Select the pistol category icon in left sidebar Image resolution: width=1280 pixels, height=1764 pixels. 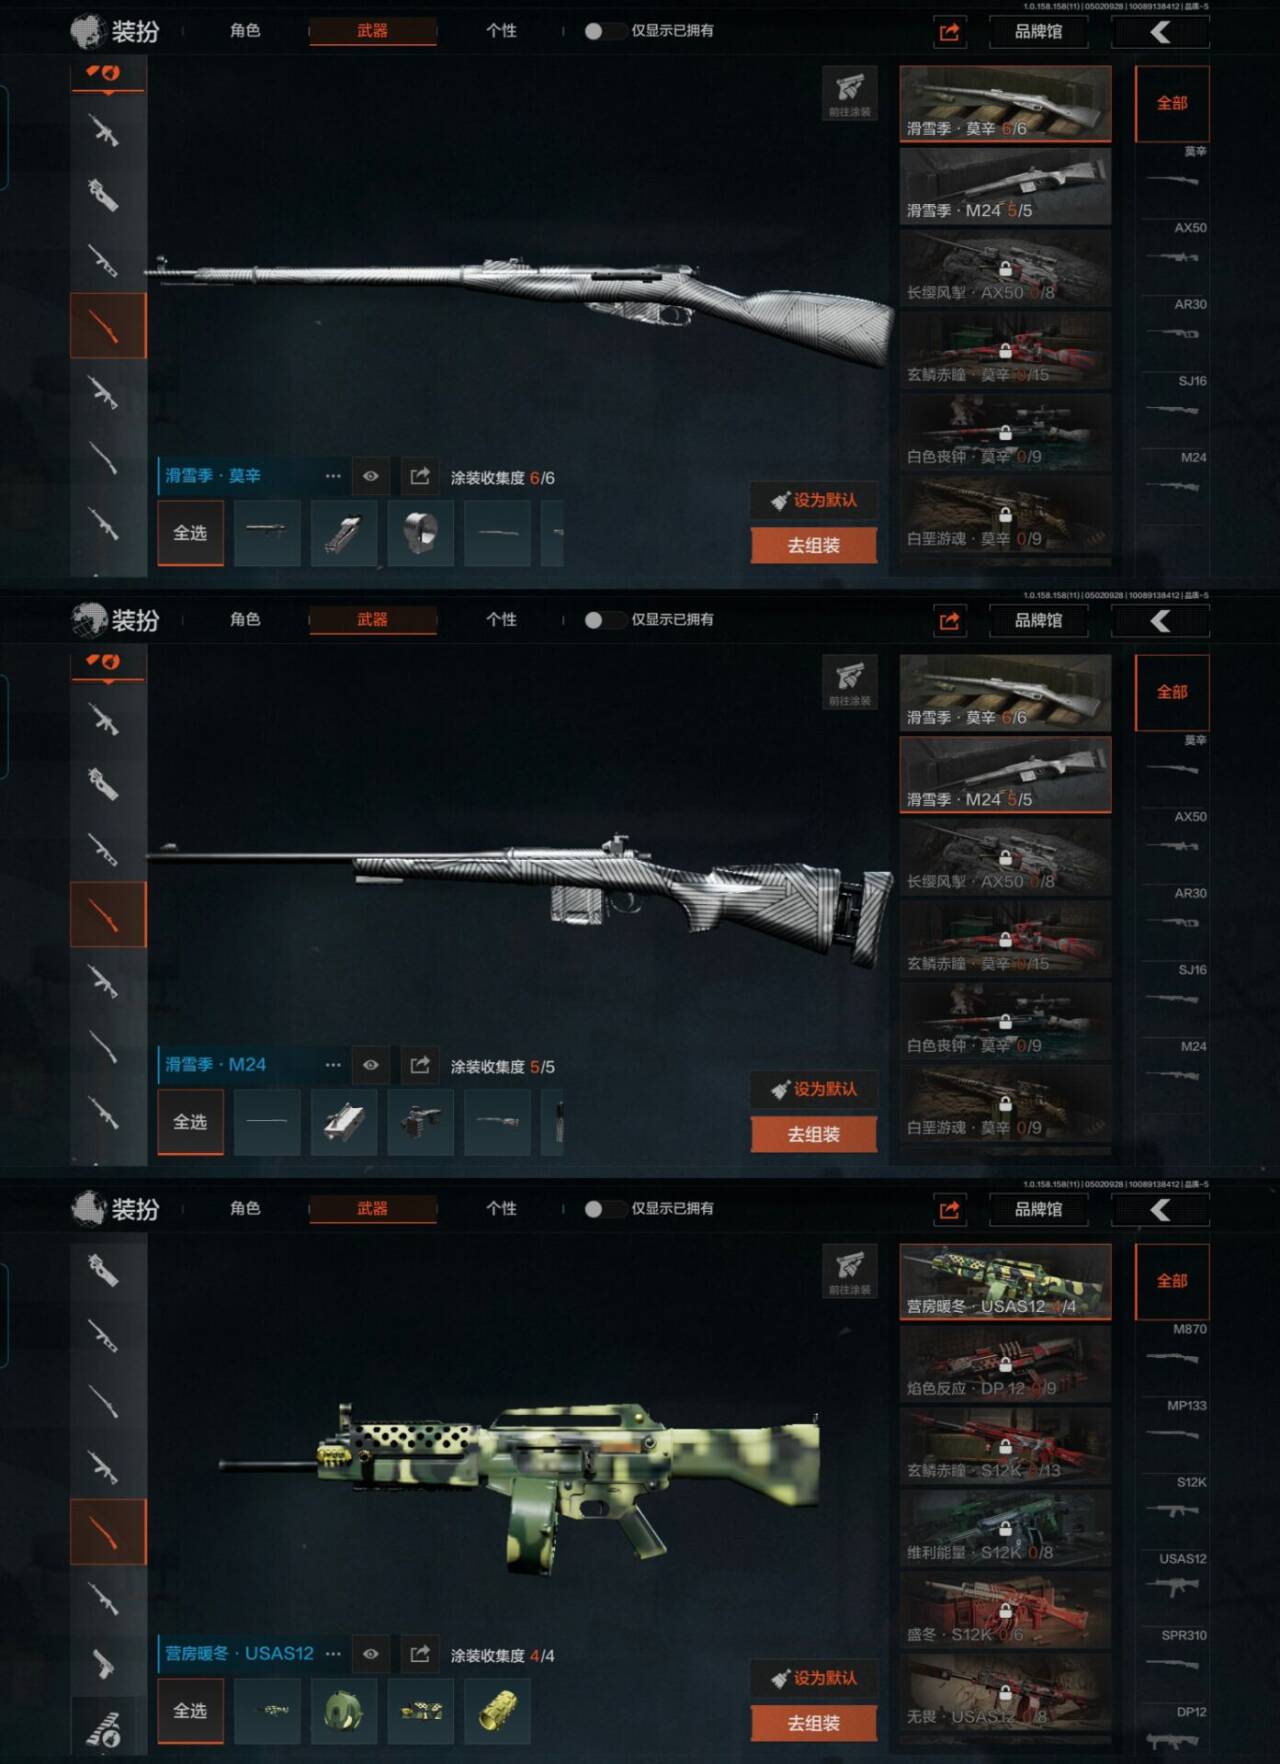coord(104,1665)
